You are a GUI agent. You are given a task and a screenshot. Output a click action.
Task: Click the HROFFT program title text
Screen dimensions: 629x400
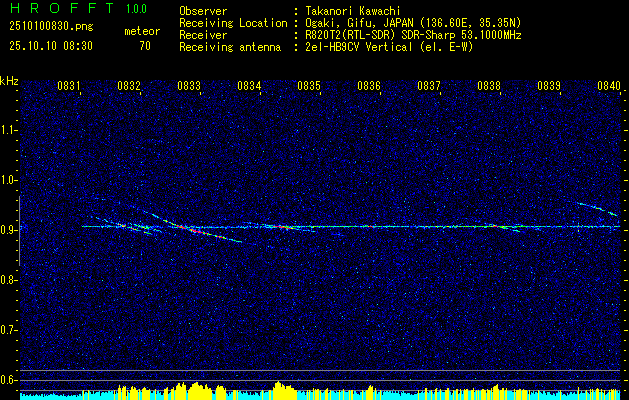tap(62, 8)
